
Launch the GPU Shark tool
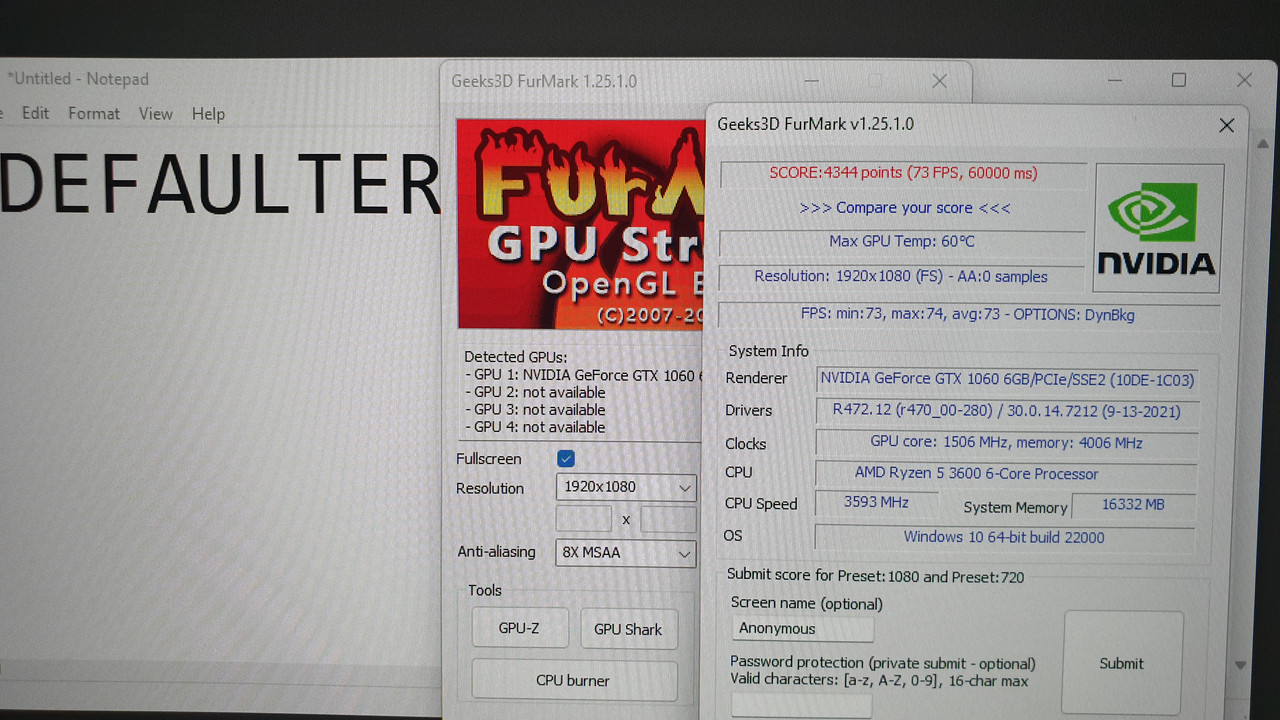(x=628, y=629)
